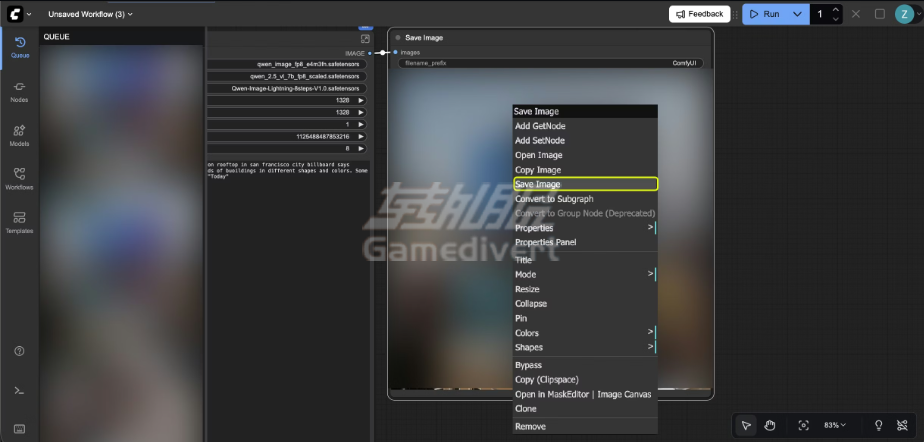This screenshot has width=924, height=442.
Task: Open the ComfyUI logo dropdown chevron
Action: (x=29, y=14)
